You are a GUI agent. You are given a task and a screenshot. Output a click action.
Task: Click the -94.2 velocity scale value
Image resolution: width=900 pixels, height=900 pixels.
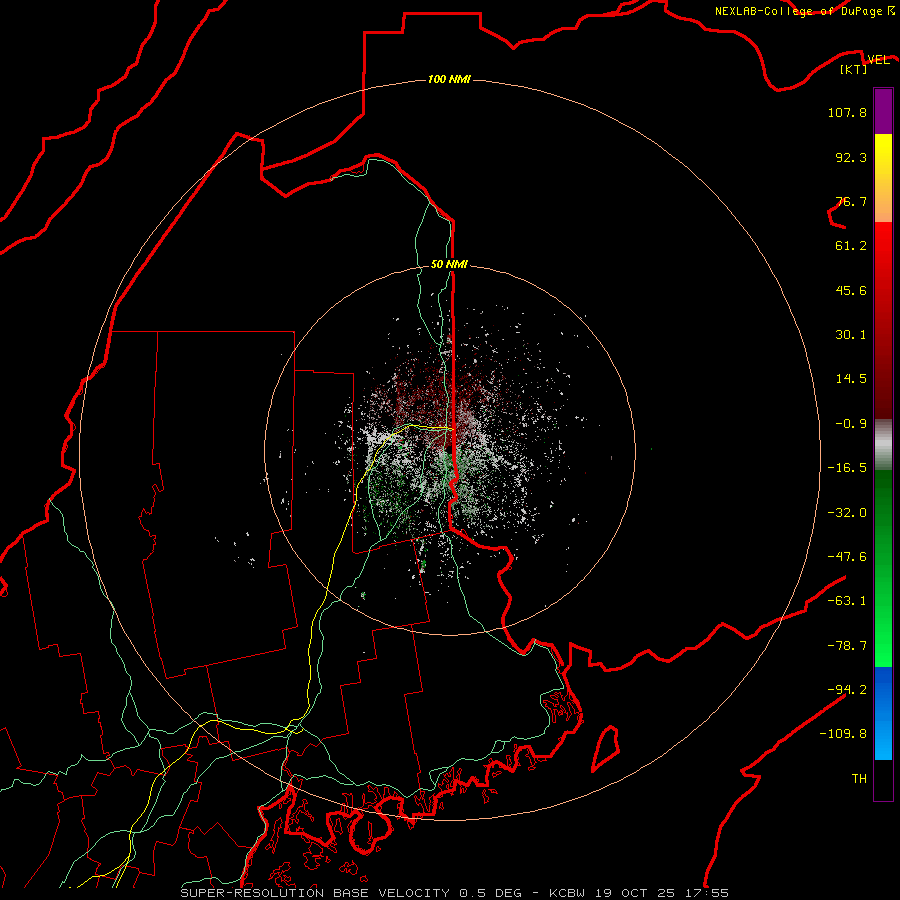tap(847, 690)
